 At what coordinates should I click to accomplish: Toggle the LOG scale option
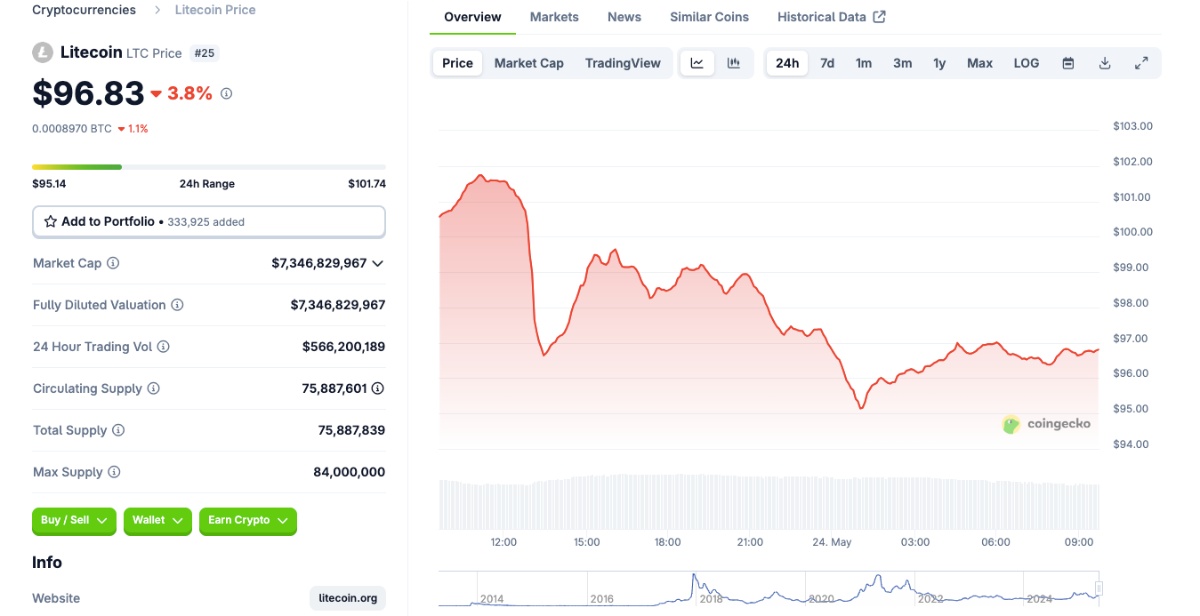(x=1026, y=63)
